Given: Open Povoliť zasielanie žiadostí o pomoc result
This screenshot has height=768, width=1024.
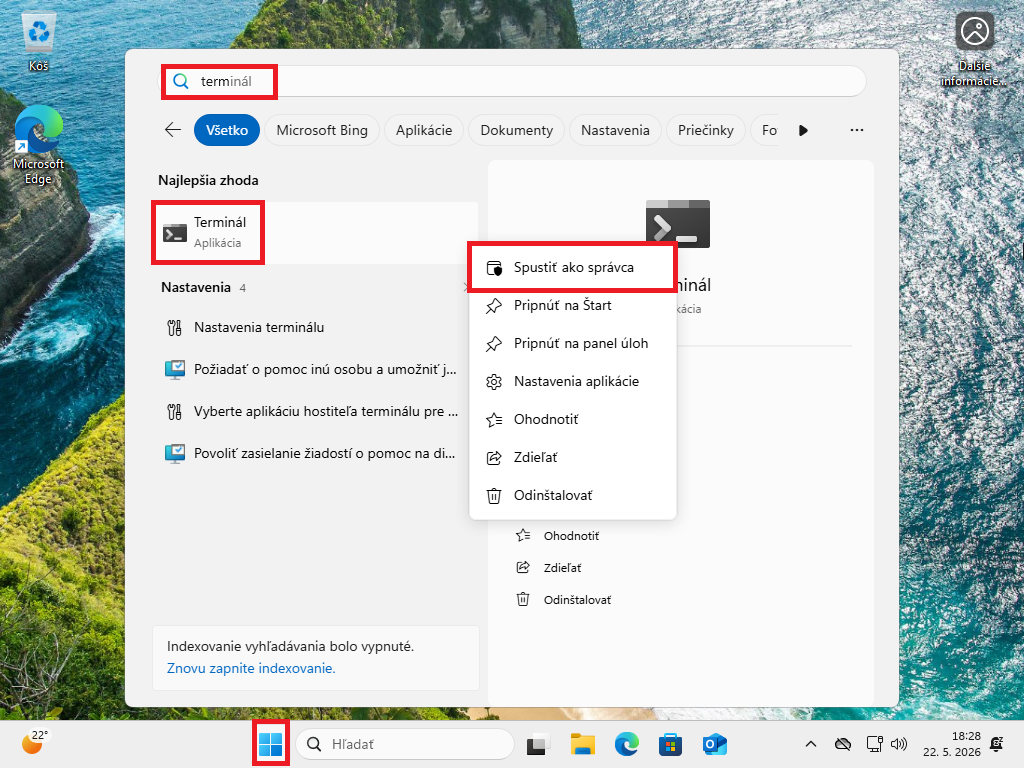Looking at the screenshot, I should (x=315, y=453).
